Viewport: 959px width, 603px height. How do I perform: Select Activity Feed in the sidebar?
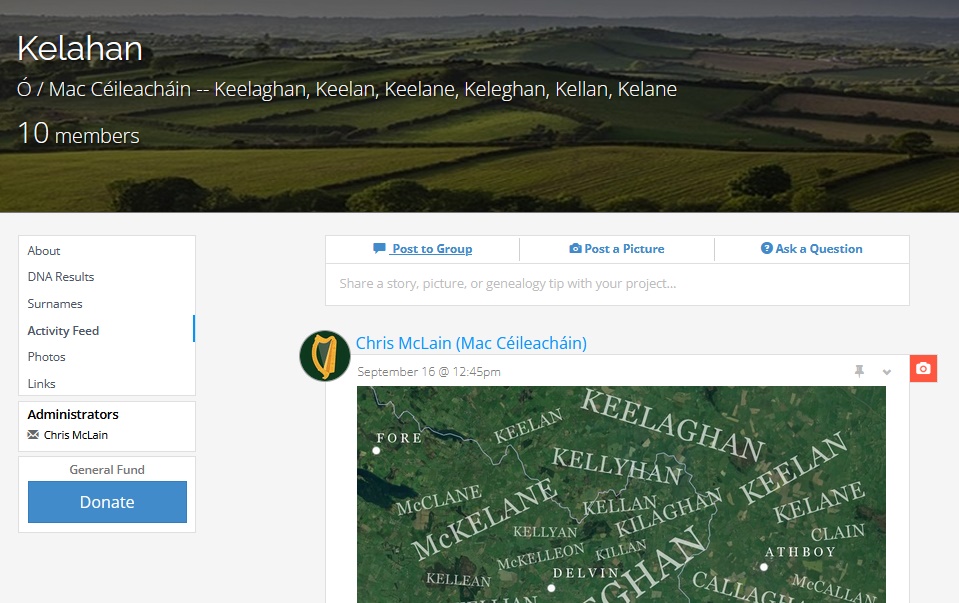63,331
